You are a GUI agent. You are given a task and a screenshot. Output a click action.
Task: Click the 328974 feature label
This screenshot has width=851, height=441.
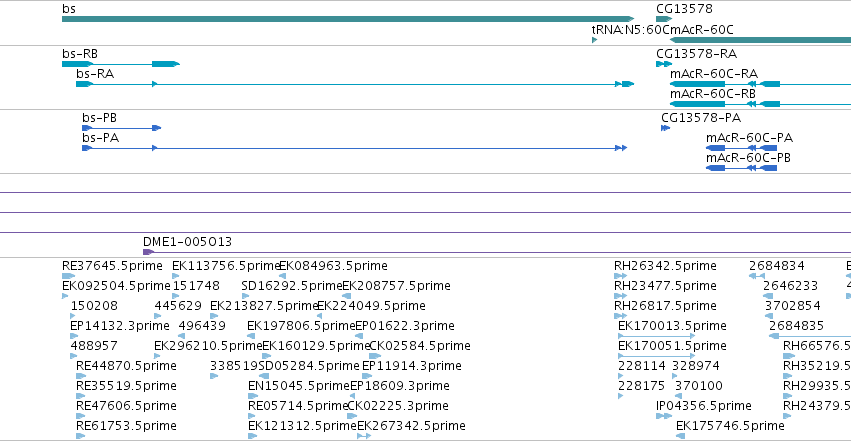(696, 366)
